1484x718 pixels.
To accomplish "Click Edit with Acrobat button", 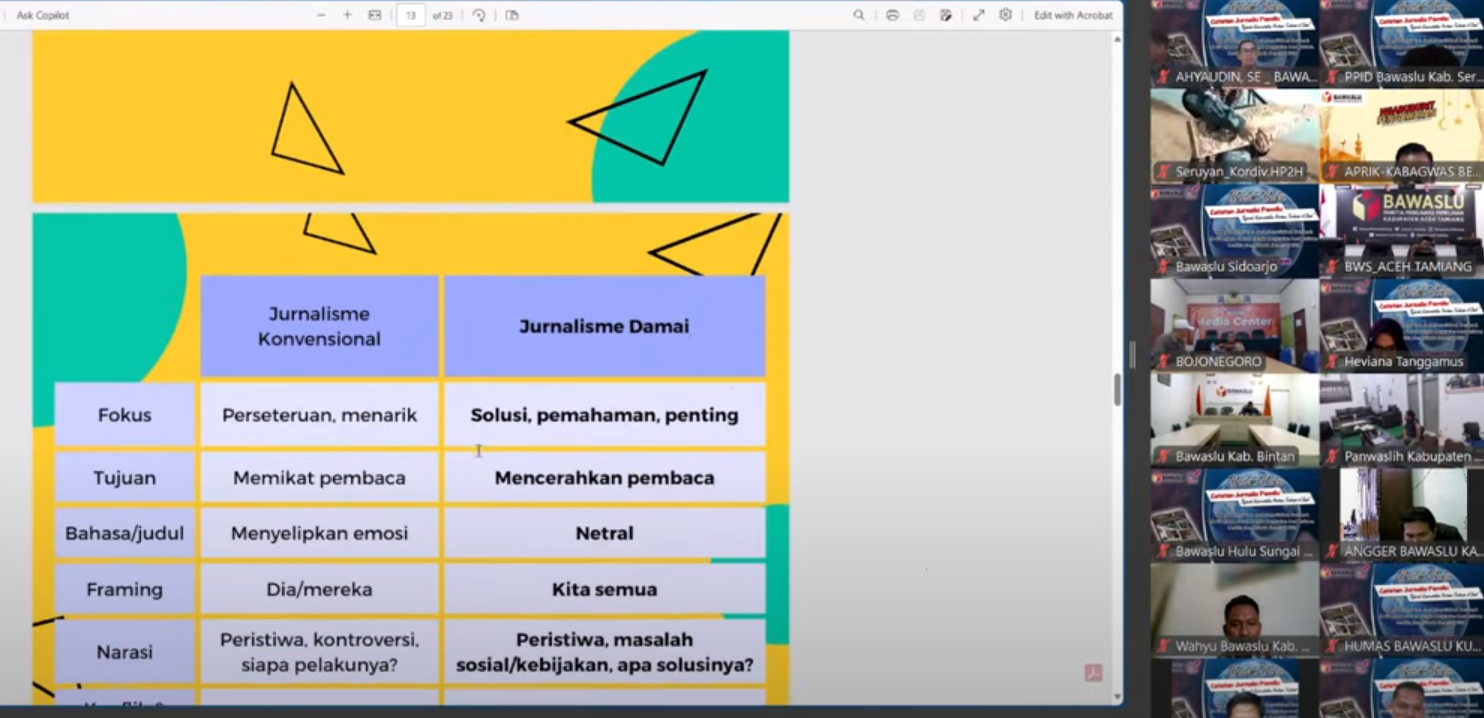I will 1073,15.
